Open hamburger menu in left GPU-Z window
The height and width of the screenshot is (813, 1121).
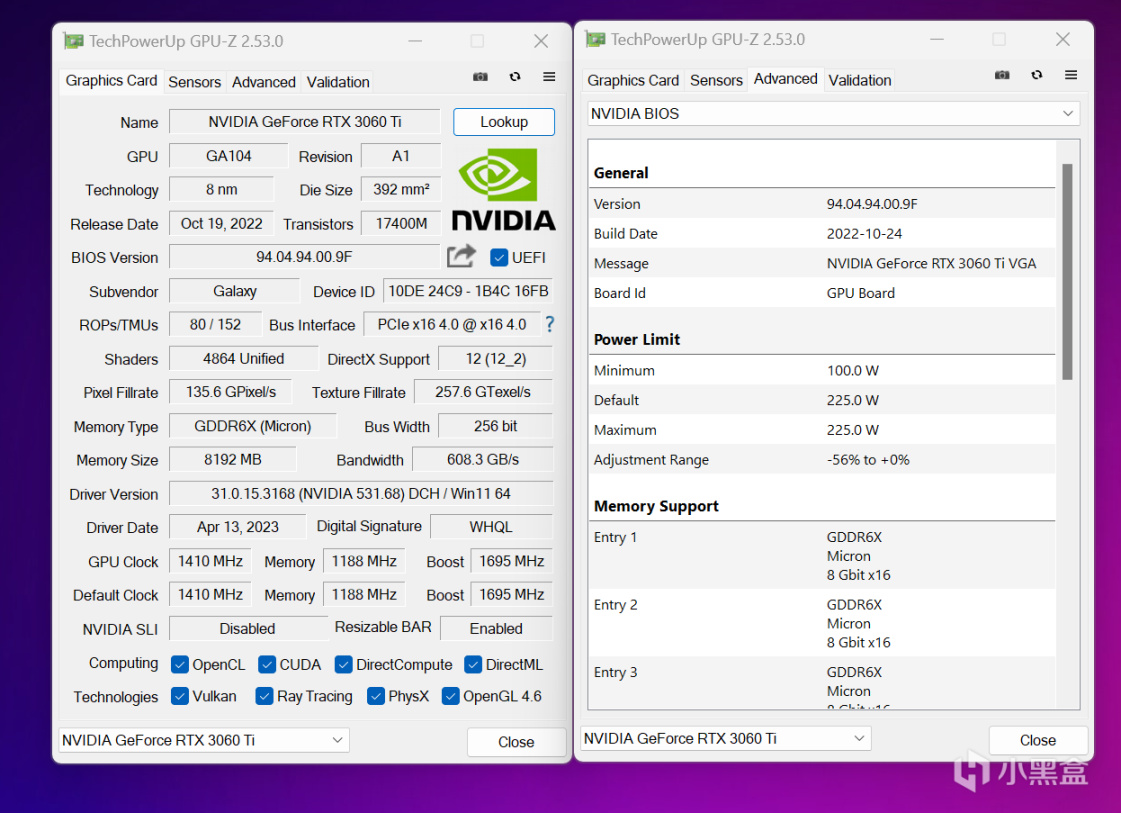pos(549,77)
